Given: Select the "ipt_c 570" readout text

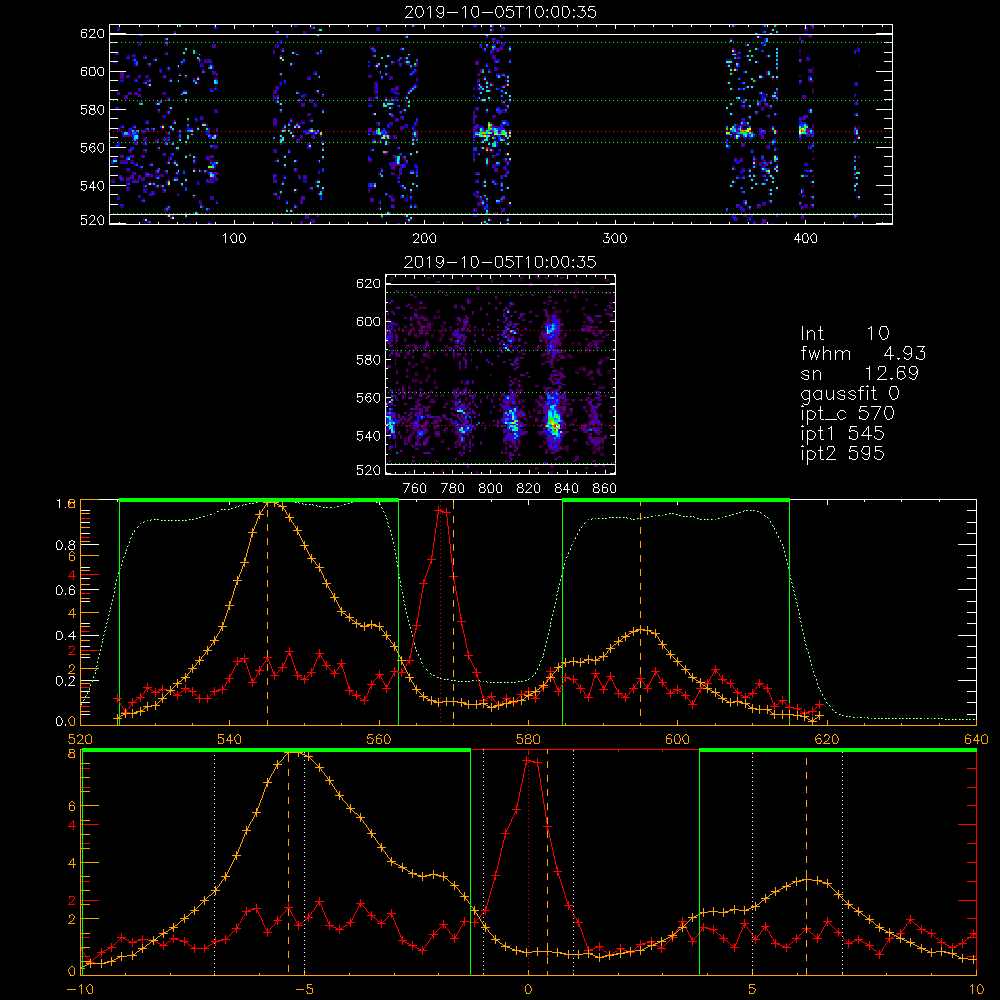Looking at the screenshot, I should click(848, 414).
